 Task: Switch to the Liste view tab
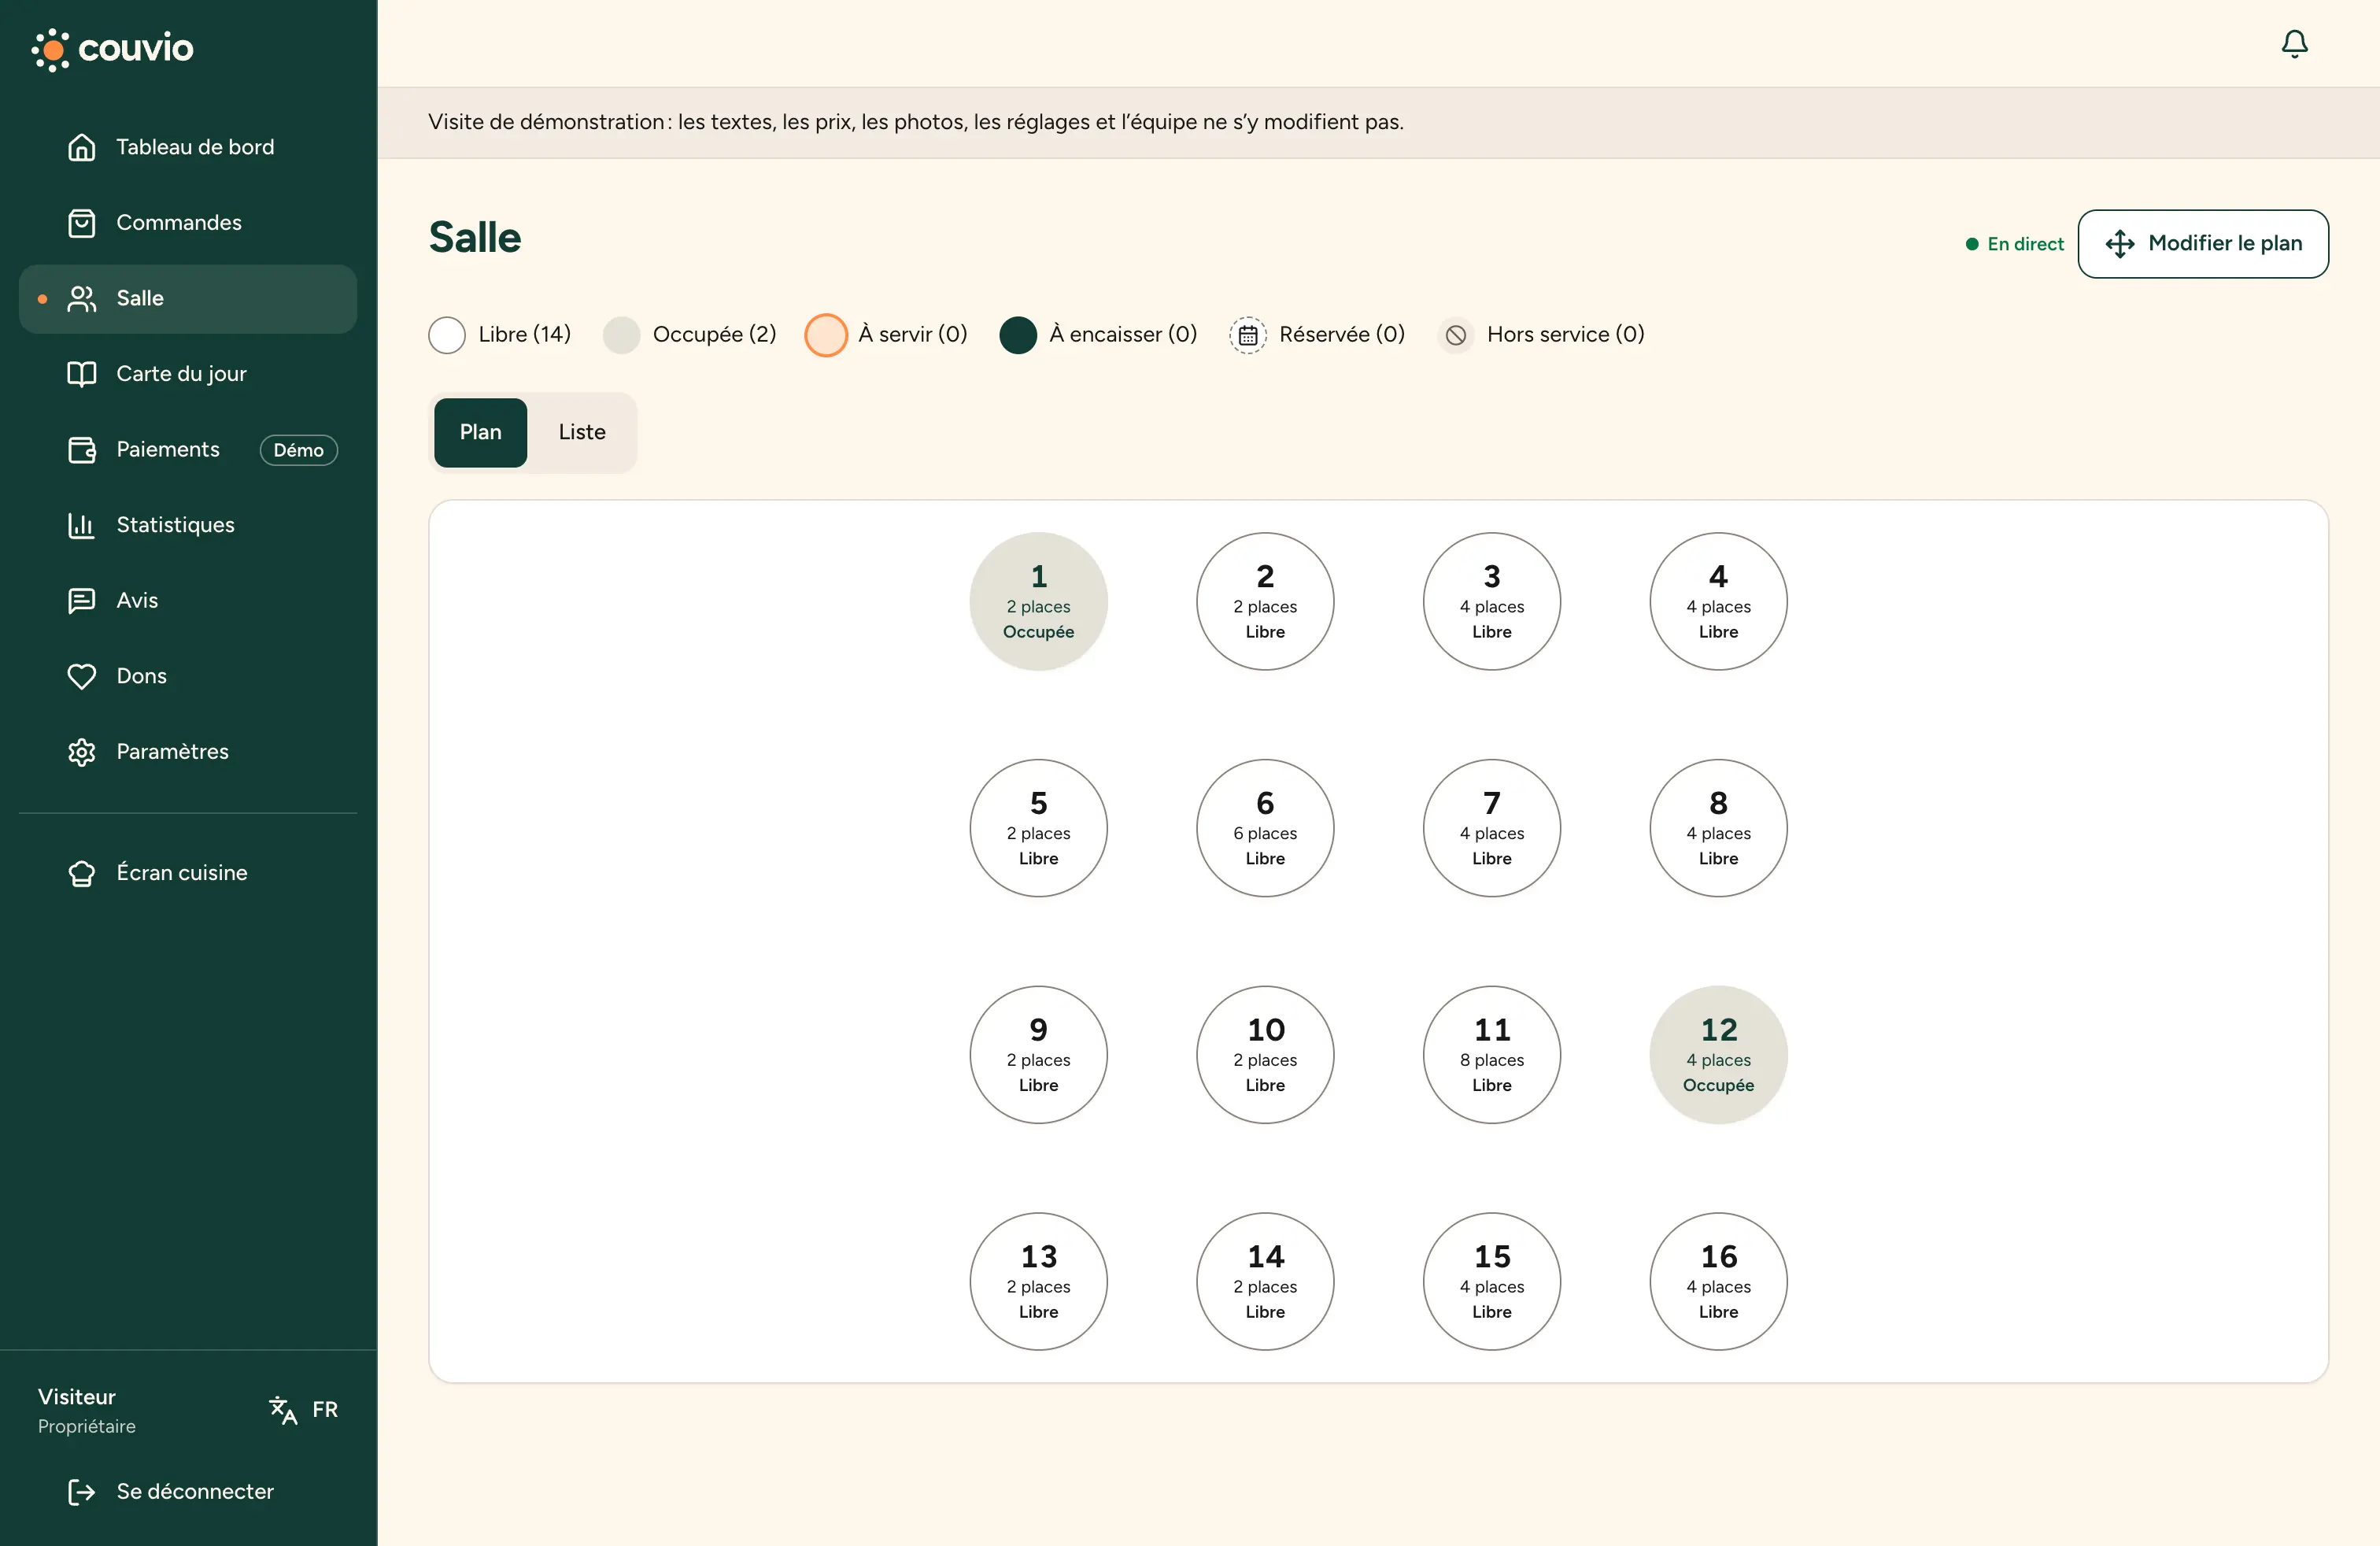pyautogui.click(x=582, y=432)
